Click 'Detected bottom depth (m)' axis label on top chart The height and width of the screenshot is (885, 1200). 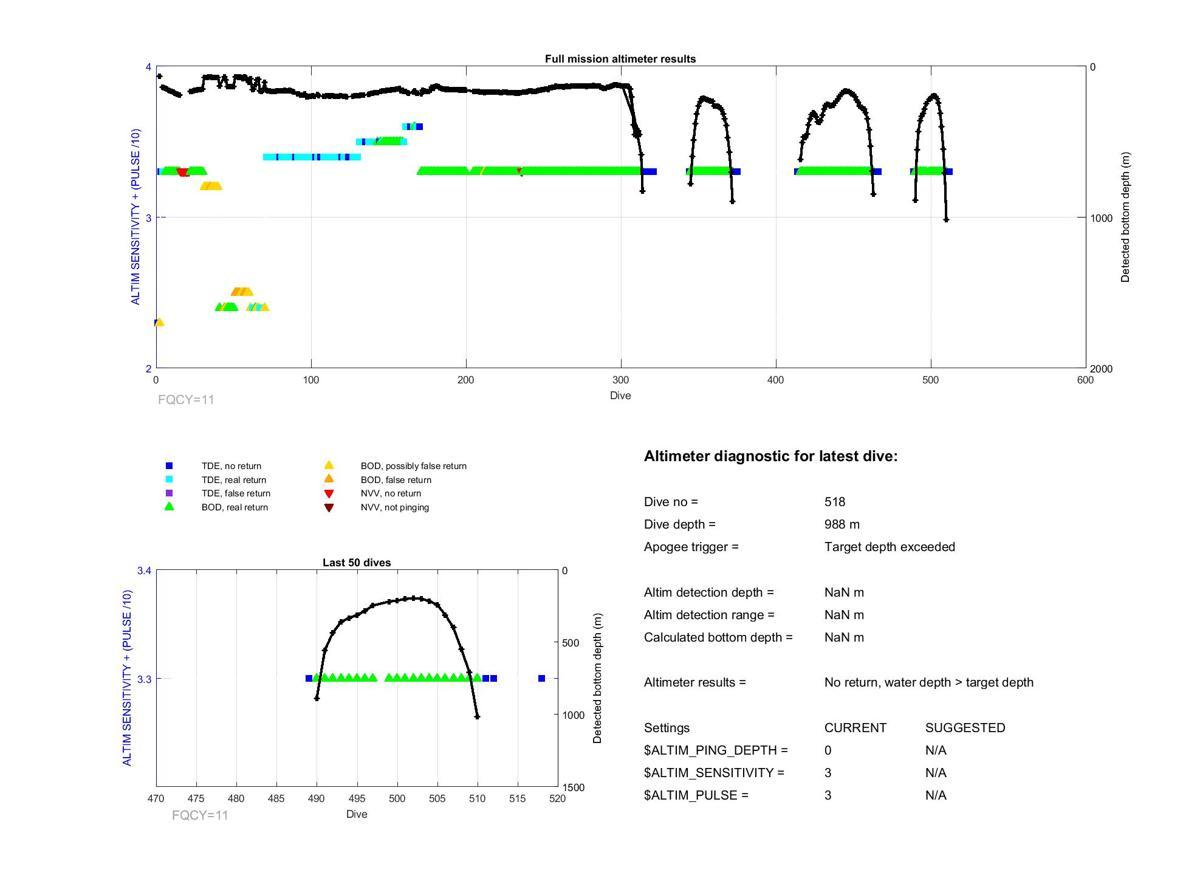[1125, 218]
